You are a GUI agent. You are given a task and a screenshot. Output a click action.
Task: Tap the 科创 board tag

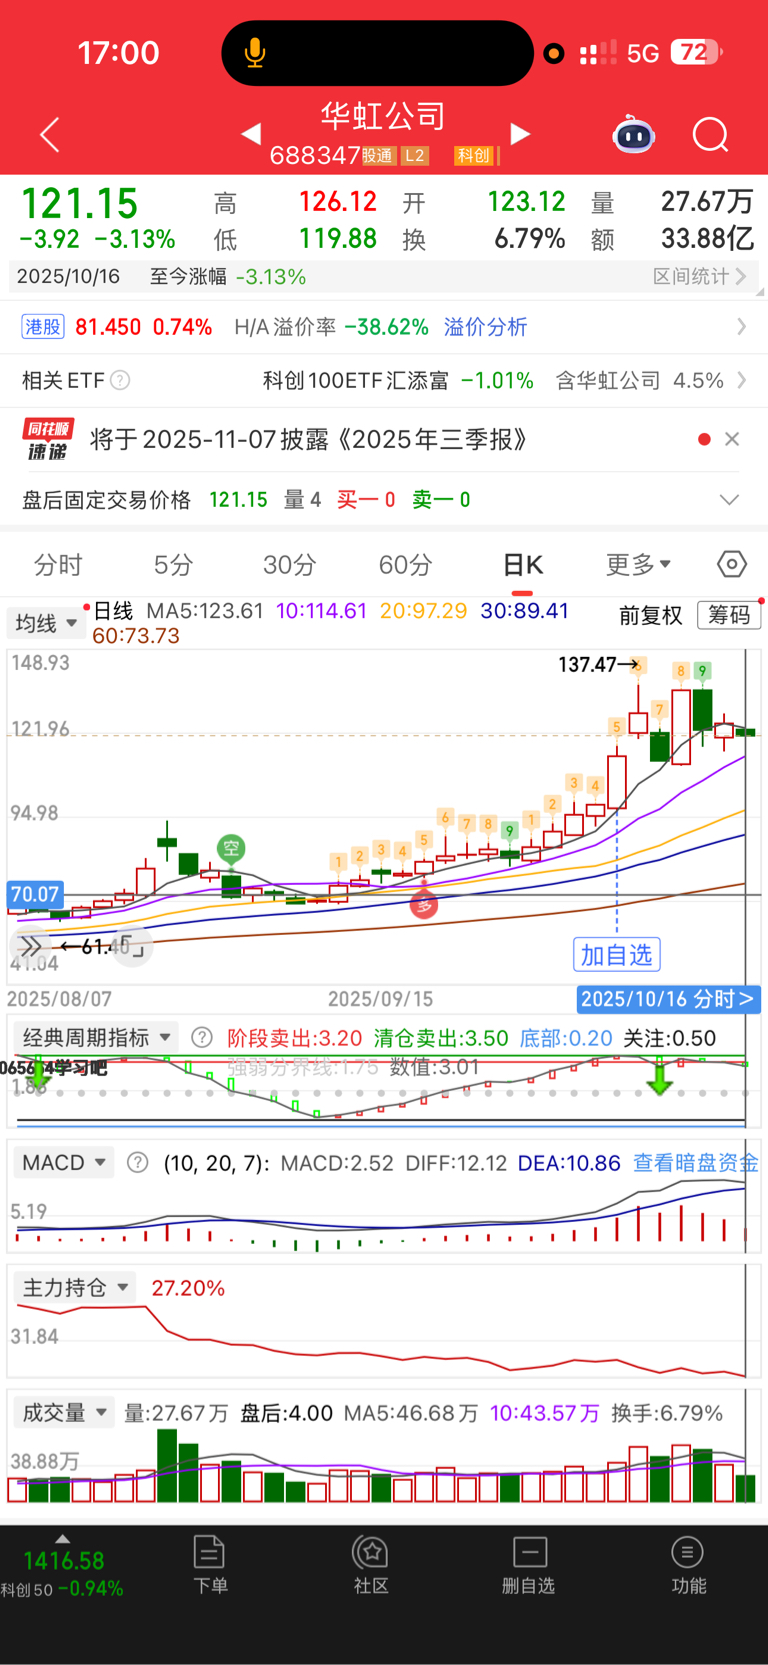(473, 155)
